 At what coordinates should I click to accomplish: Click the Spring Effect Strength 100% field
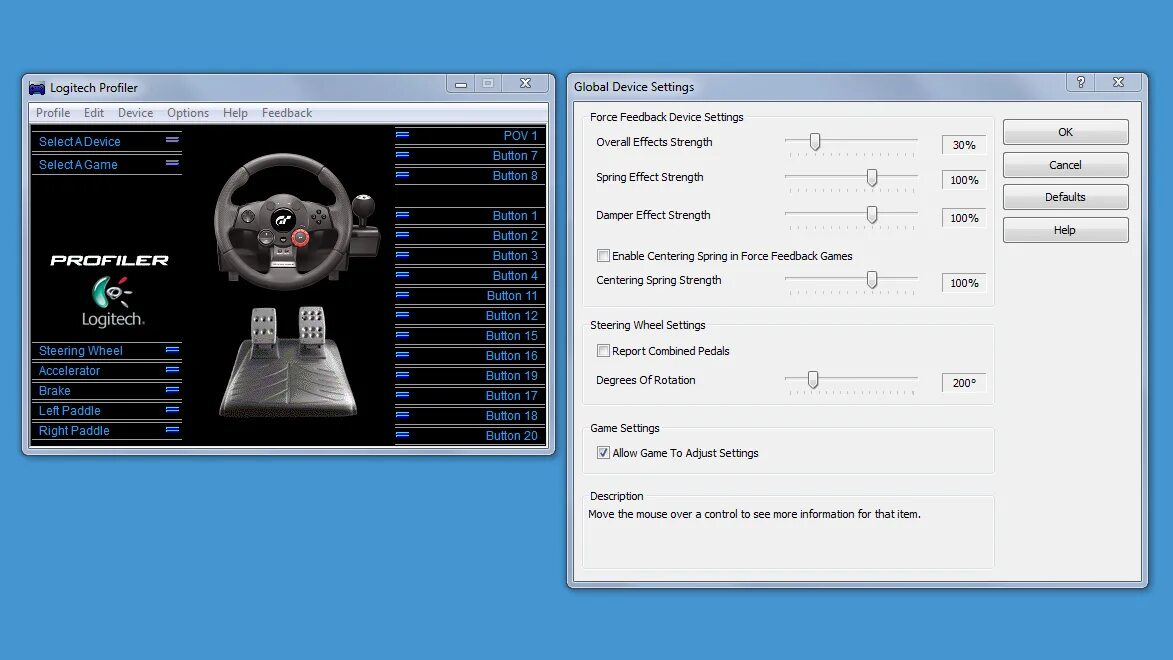(964, 180)
